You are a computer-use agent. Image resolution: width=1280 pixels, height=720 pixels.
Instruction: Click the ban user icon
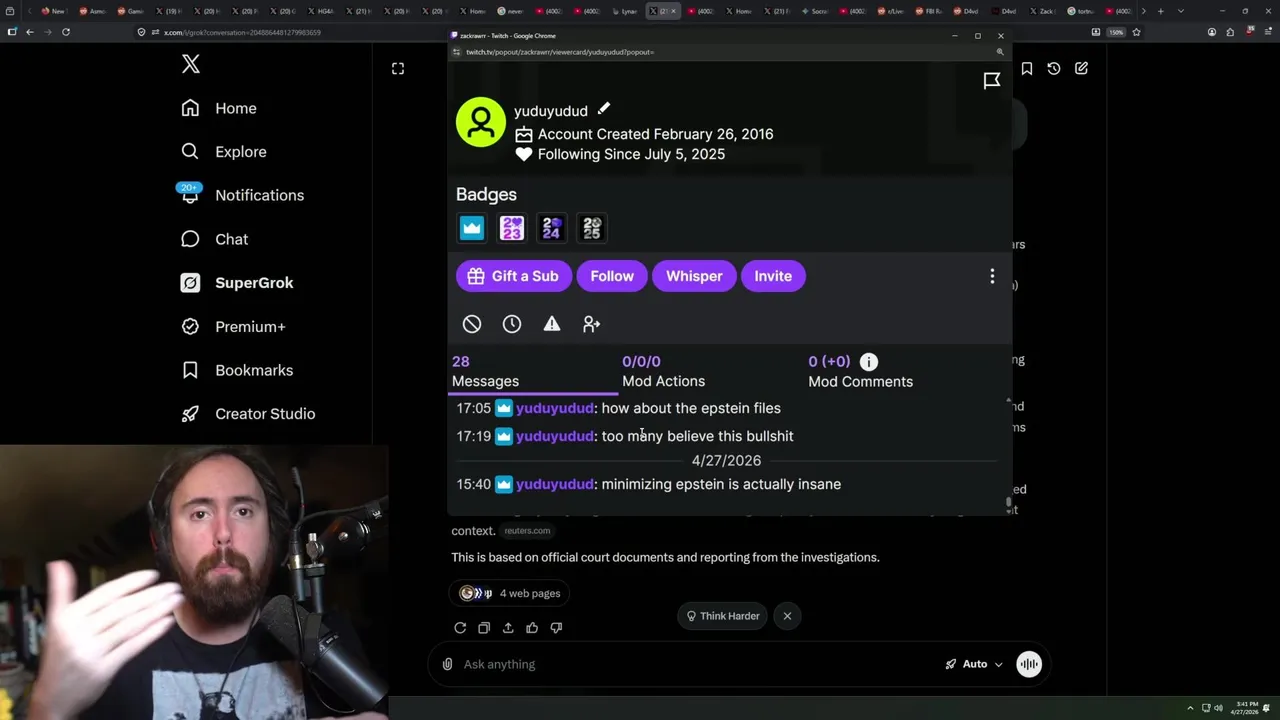472,324
